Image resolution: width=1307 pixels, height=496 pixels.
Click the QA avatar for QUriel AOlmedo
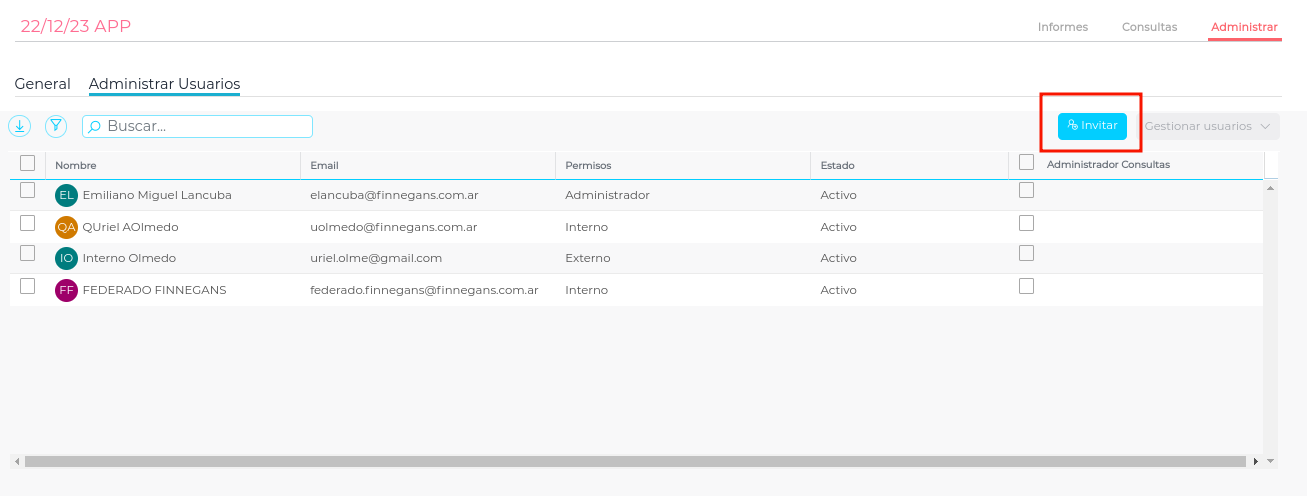[x=66, y=227]
